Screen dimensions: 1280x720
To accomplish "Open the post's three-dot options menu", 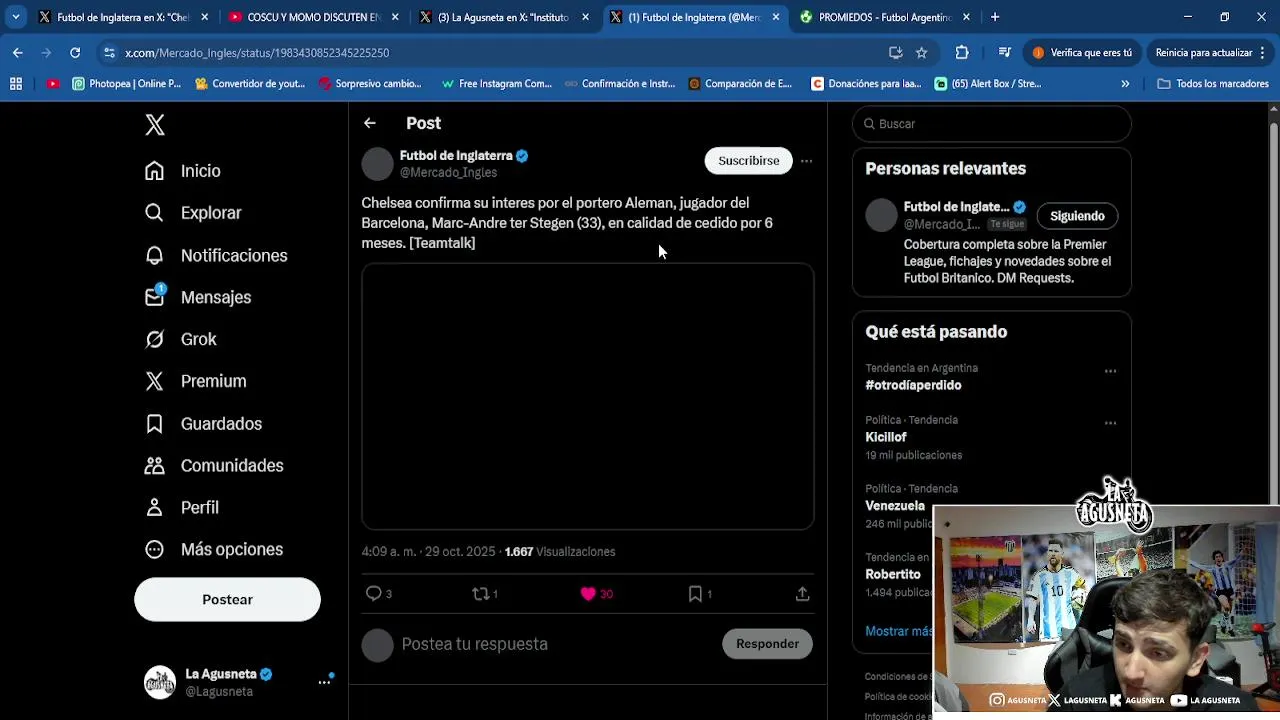I will (x=806, y=161).
